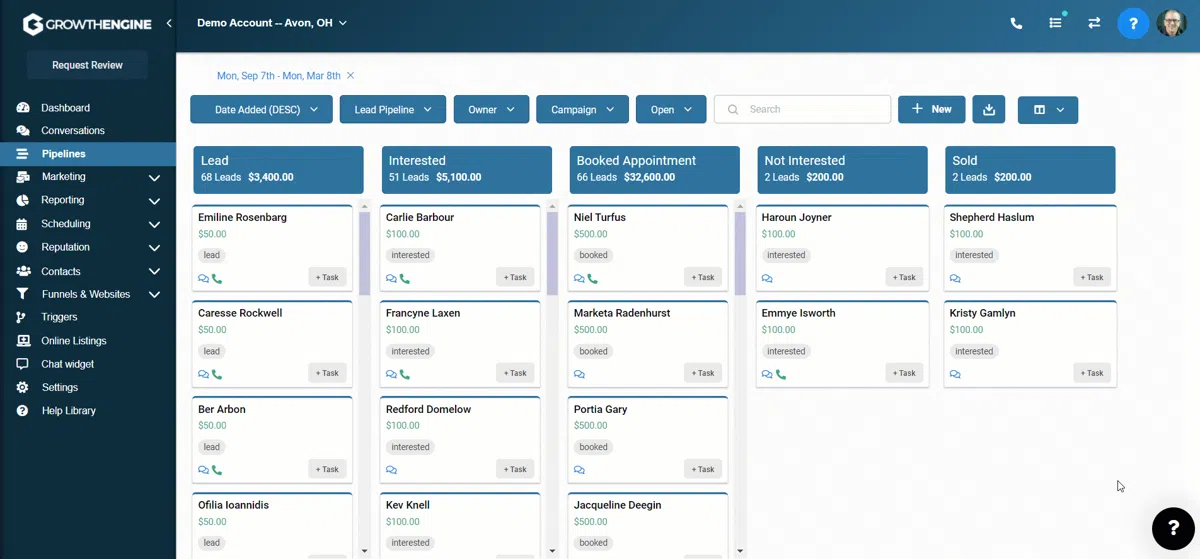The height and width of the screenshot is (559, 1200).
Task: Expand the Owner filter dropdown
Action: coord(491,110)
